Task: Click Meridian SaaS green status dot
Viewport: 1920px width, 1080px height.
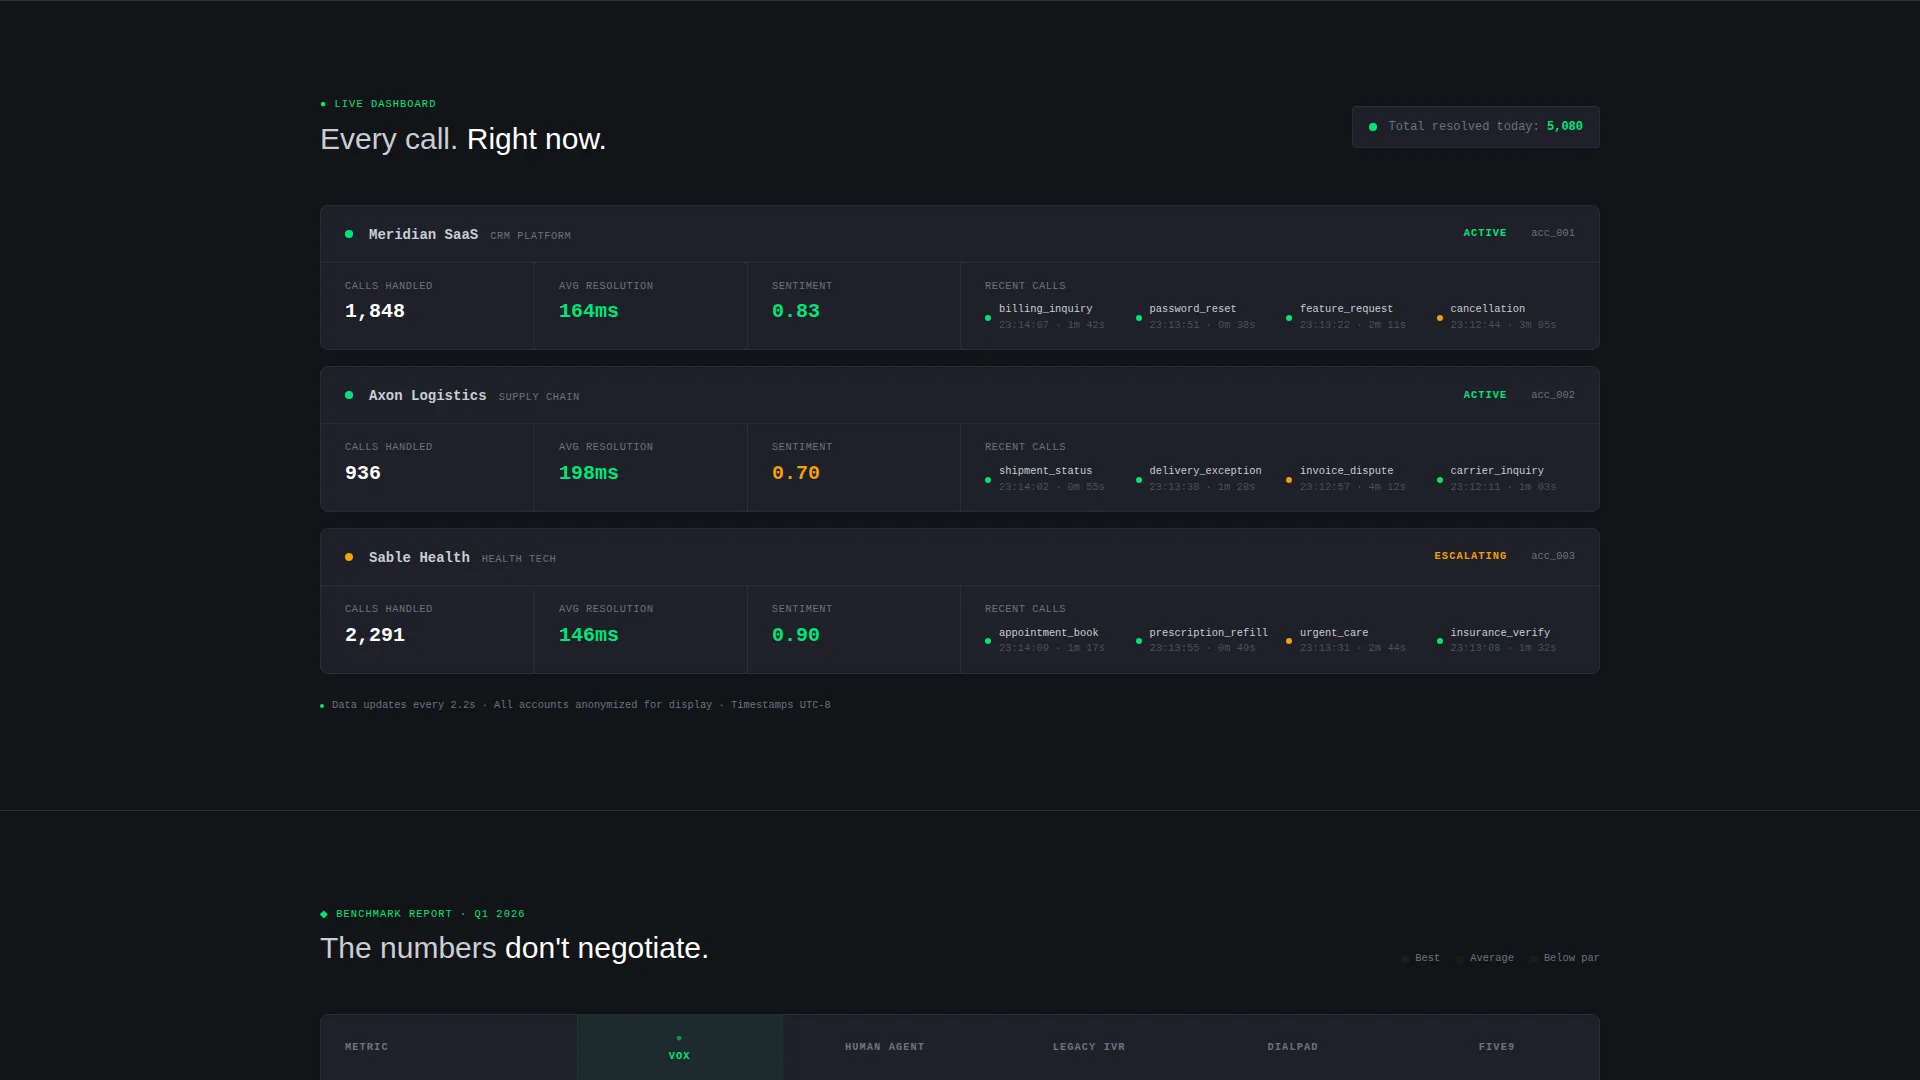Action: tap(349, 235)
